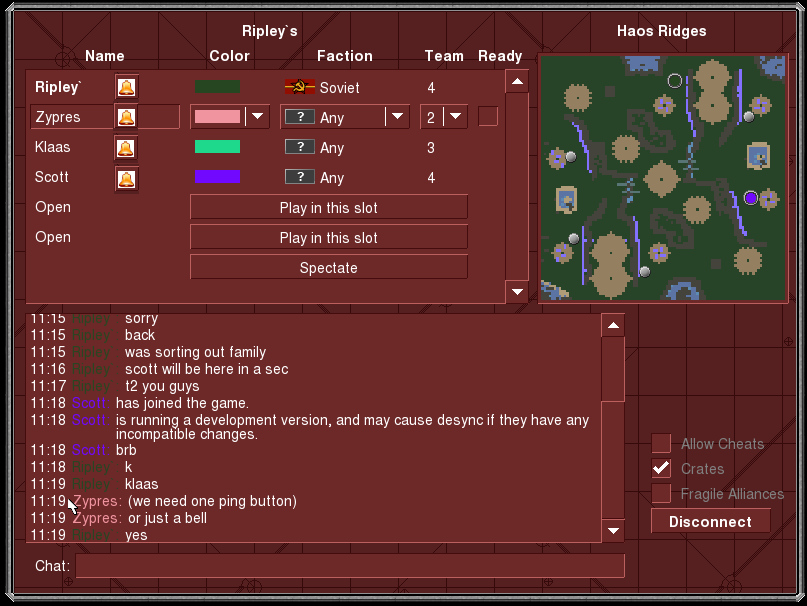
Task: Click the Soviet hammer and sickle flag icon
Action: pos(300,87)
